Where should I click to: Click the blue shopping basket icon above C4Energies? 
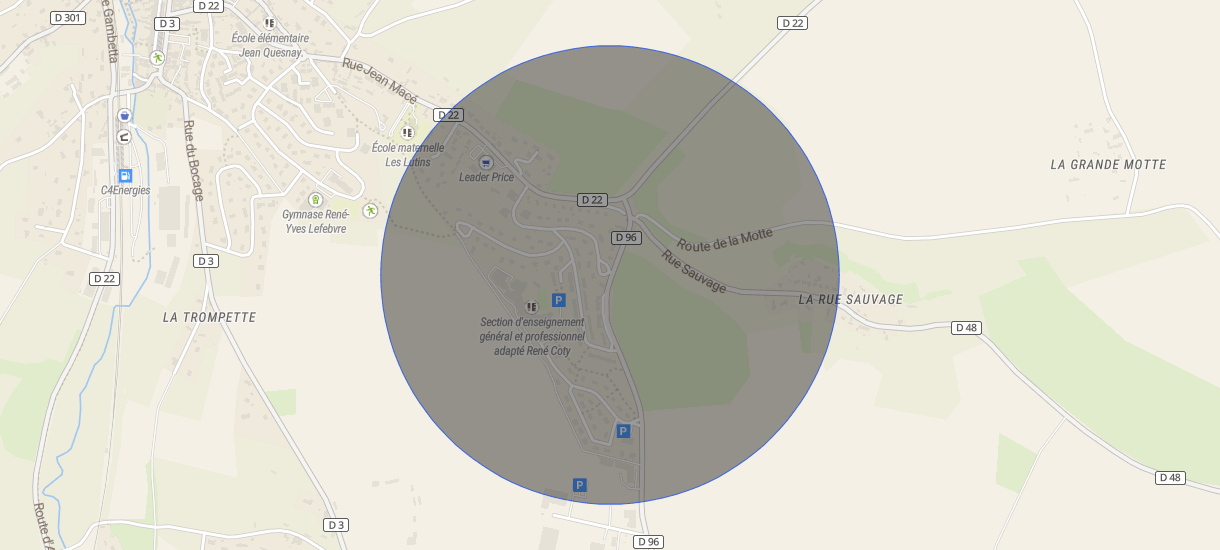(x=124, y=116)
